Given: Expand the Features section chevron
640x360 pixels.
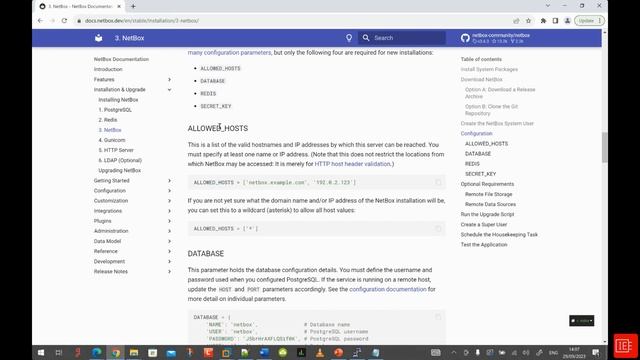Looking at the screenshot, I should (169, 79).
